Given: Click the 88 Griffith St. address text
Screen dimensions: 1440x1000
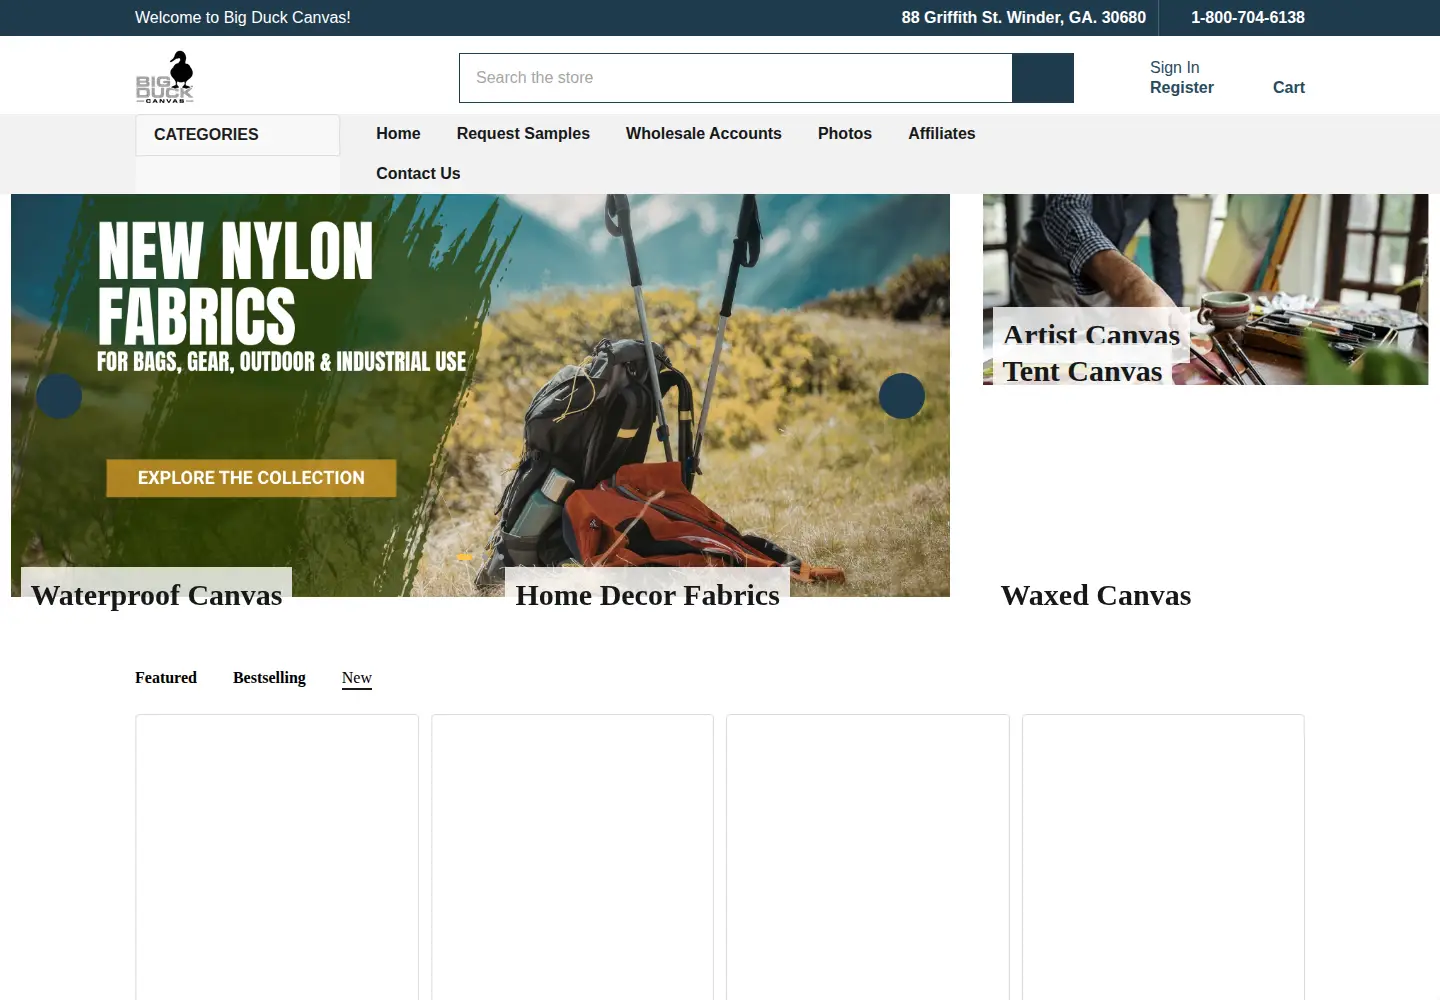Looking at the screenshot, I should click(1024, 17).
